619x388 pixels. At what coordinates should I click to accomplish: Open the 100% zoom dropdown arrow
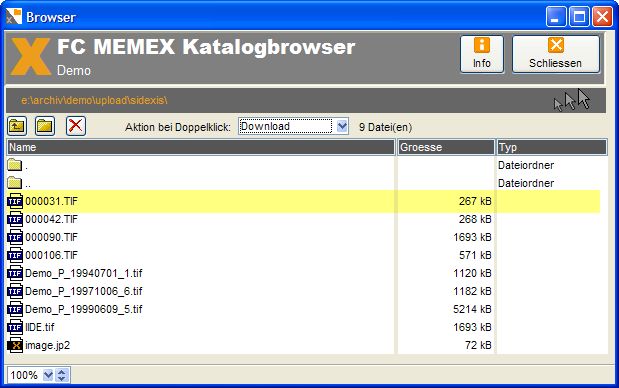48,375
